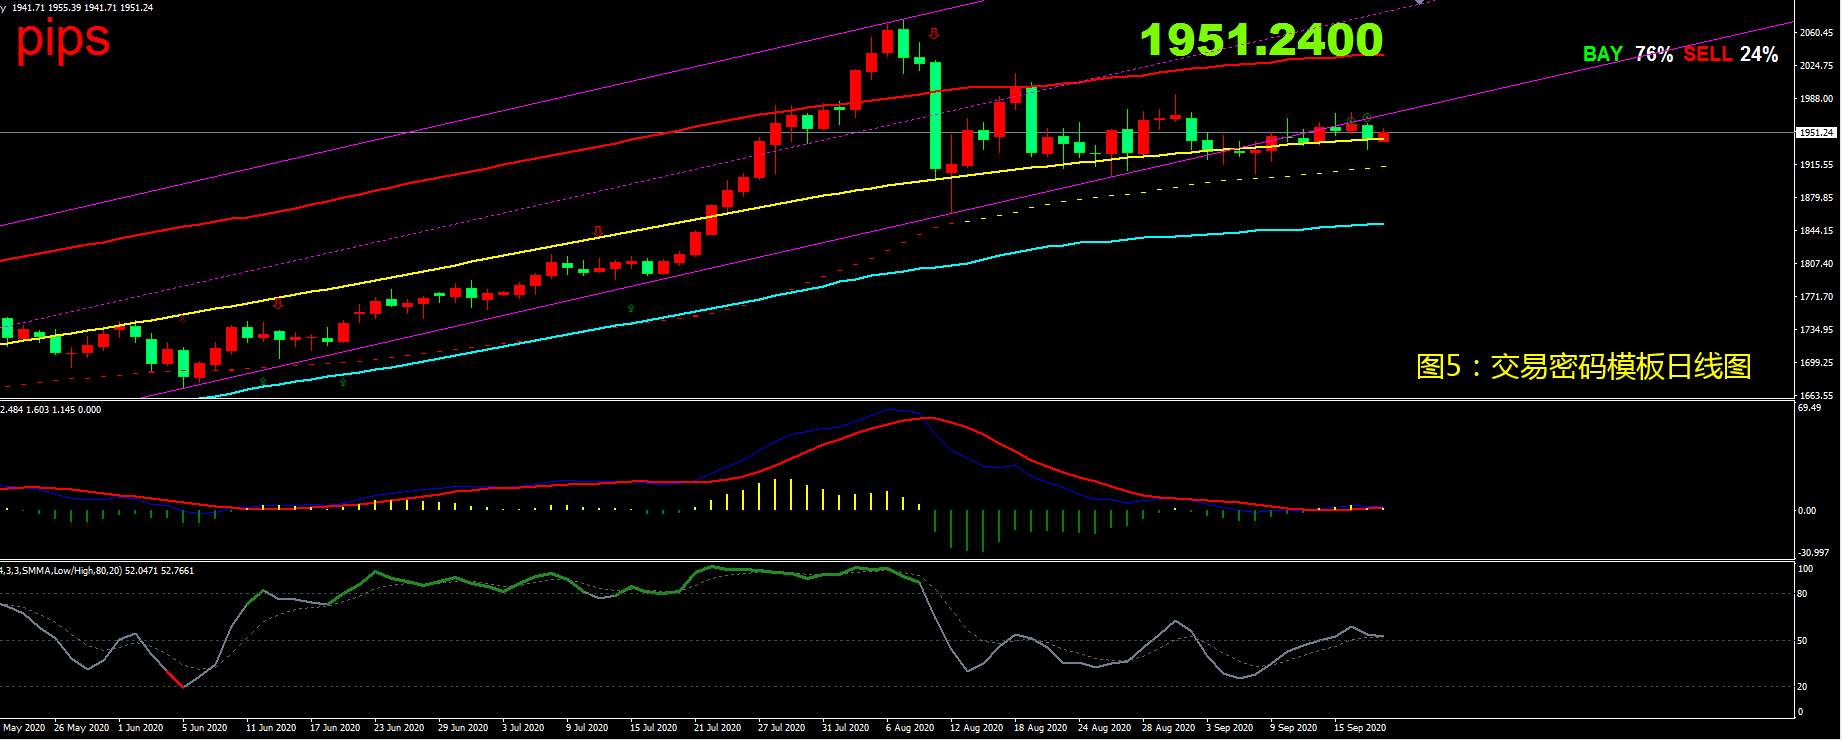Click the last red candle on the chart

coord(1383,137)
